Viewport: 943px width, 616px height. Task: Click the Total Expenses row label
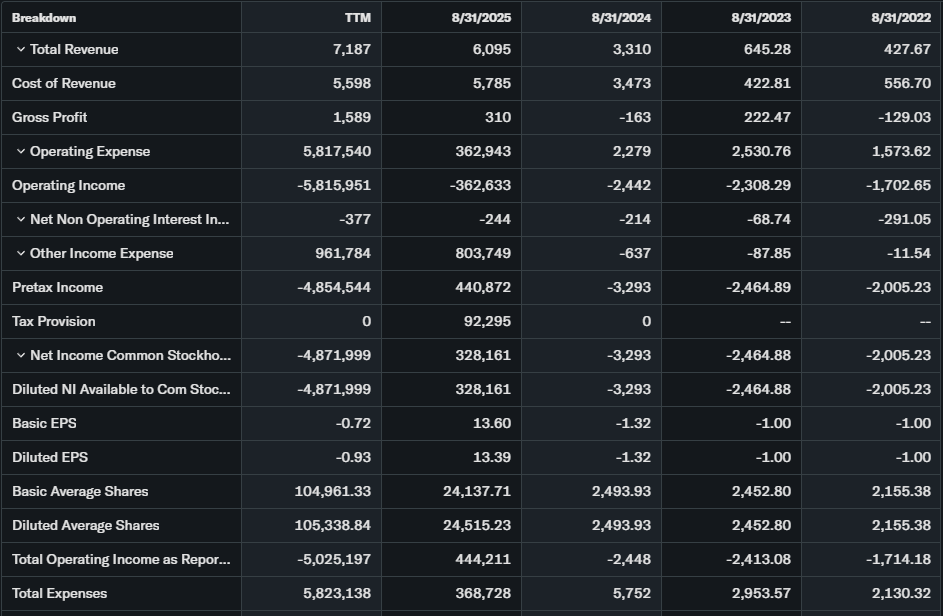point(60,594)
